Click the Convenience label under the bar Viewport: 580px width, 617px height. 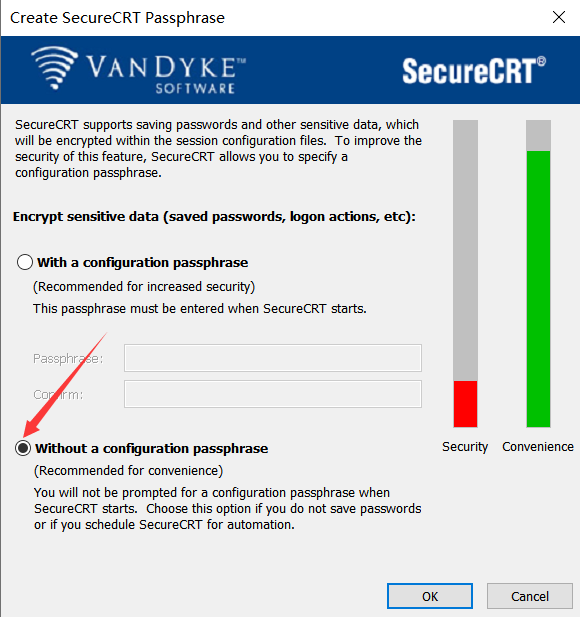pyautogui.click(x=538, y=447)
